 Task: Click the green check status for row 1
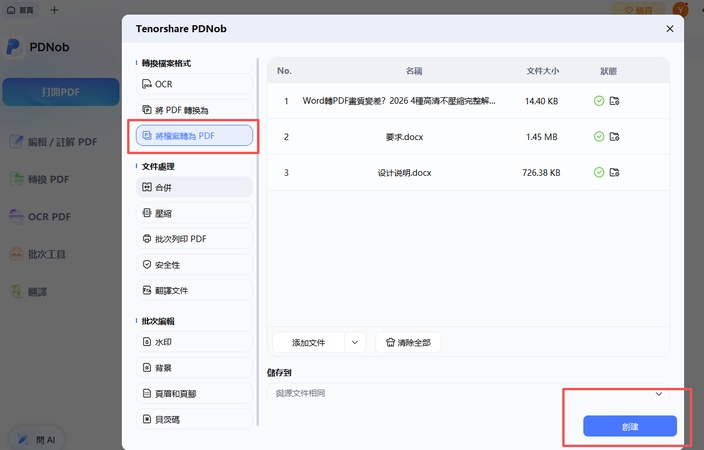tap(599, 101)
